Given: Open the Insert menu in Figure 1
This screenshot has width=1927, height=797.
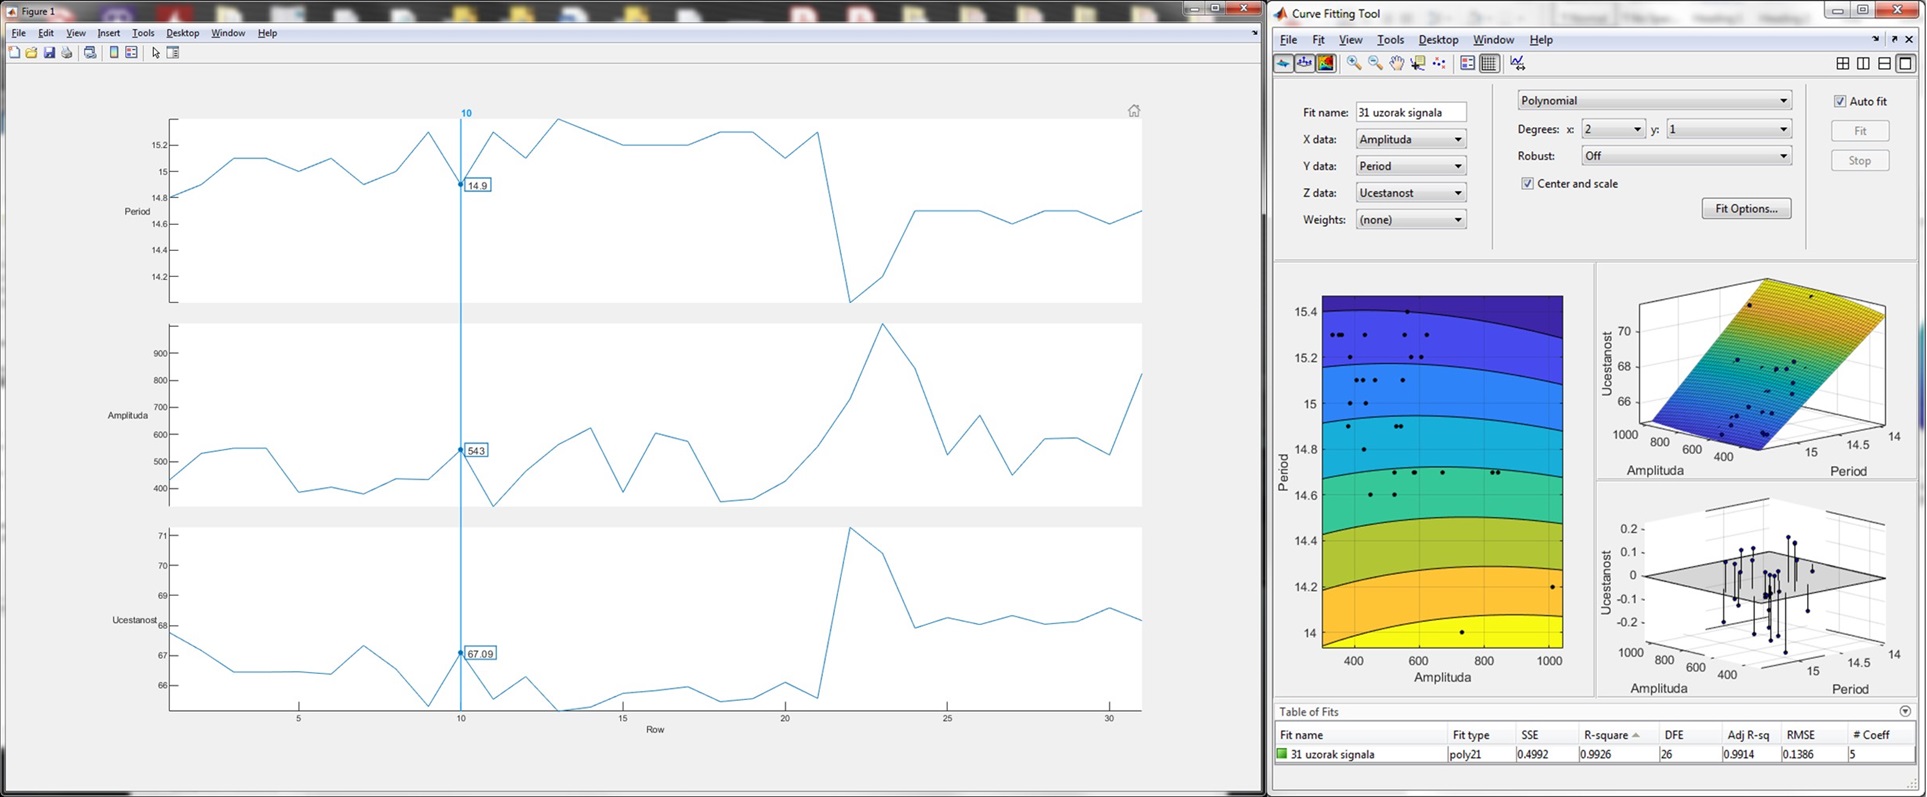Looking at the screenshot, I should pos(108,33).
